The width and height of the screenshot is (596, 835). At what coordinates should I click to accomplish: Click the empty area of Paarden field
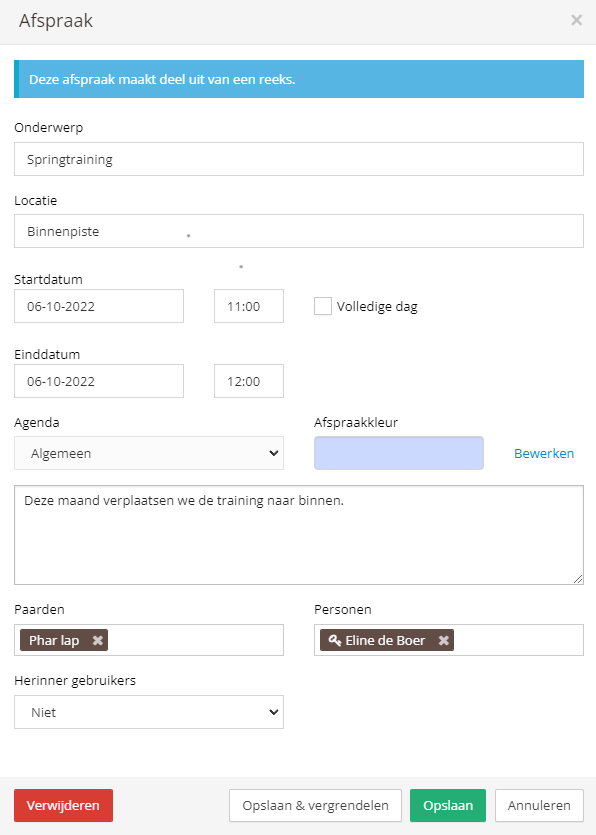[x=195, y=640]
